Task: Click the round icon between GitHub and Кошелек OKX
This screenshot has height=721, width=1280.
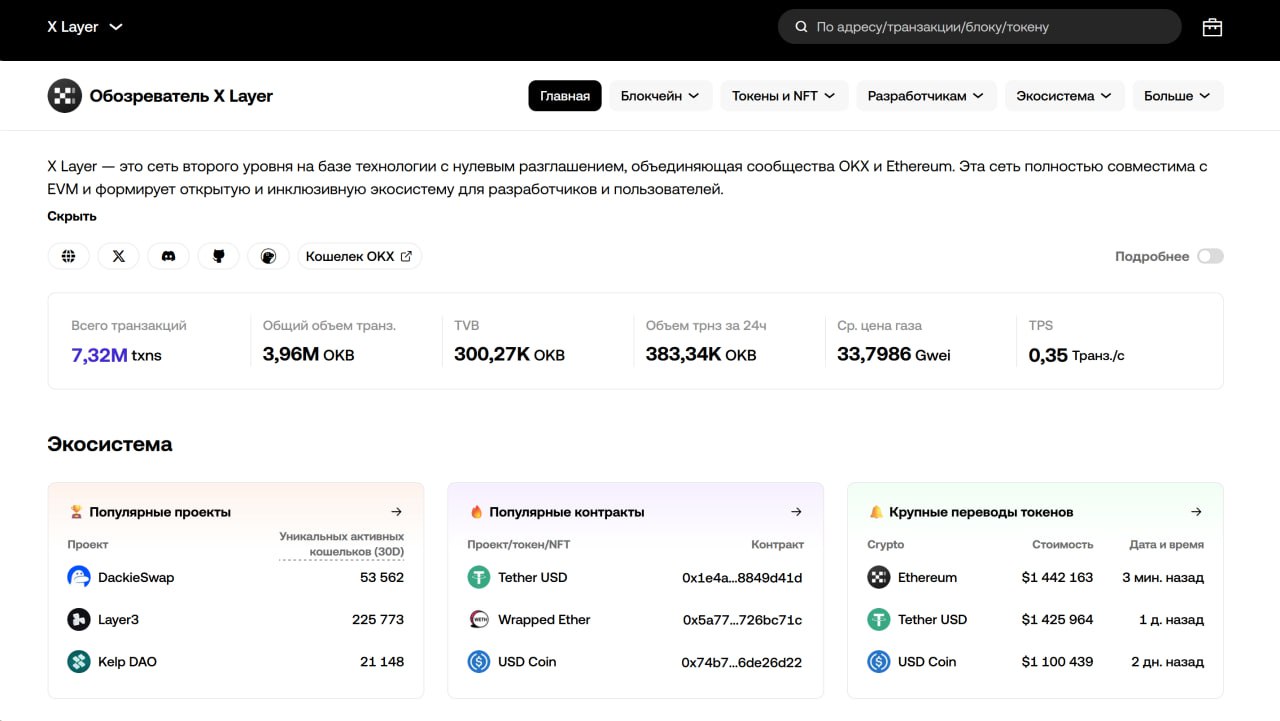Action: coord(268,256)
